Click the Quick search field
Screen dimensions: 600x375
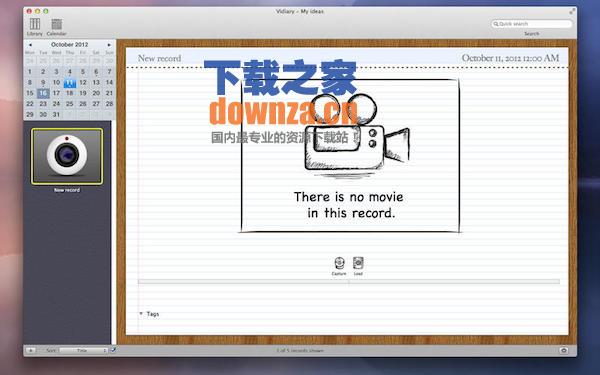click(532, 24)
